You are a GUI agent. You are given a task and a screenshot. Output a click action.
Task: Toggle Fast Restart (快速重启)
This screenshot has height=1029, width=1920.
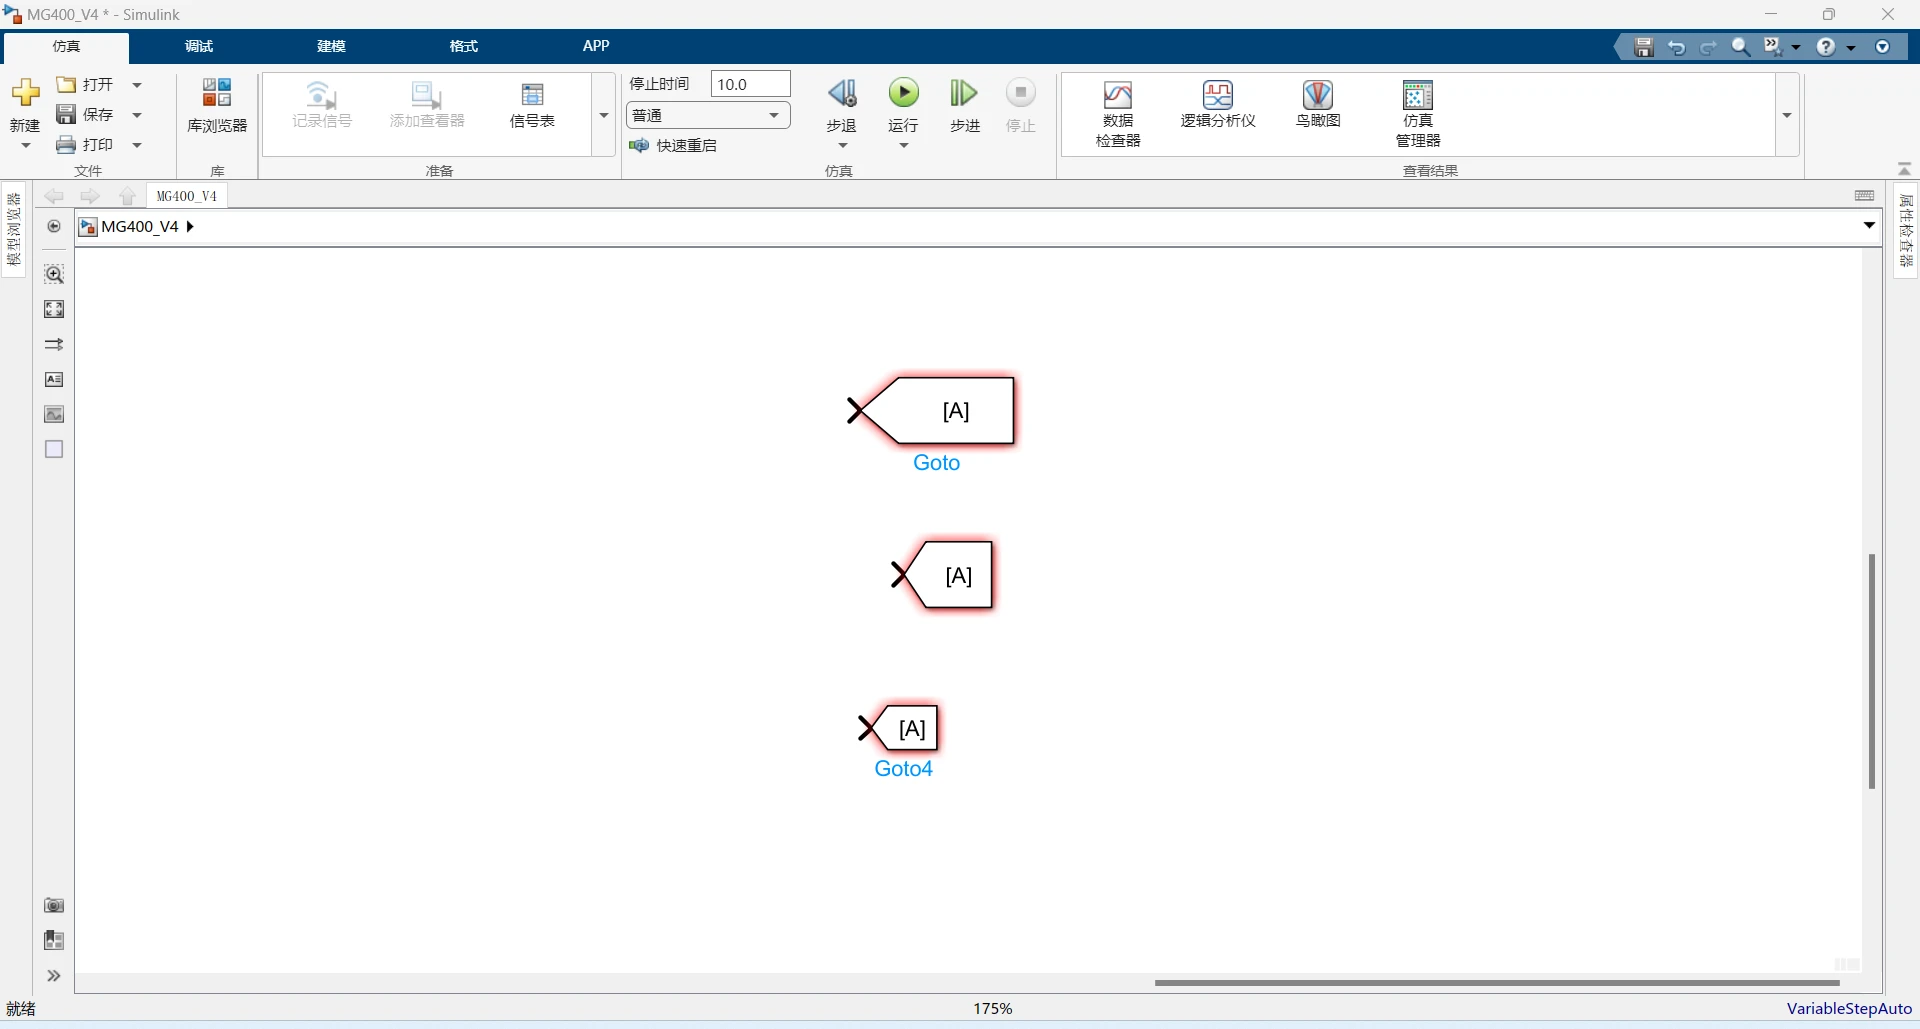click(673, 146)
